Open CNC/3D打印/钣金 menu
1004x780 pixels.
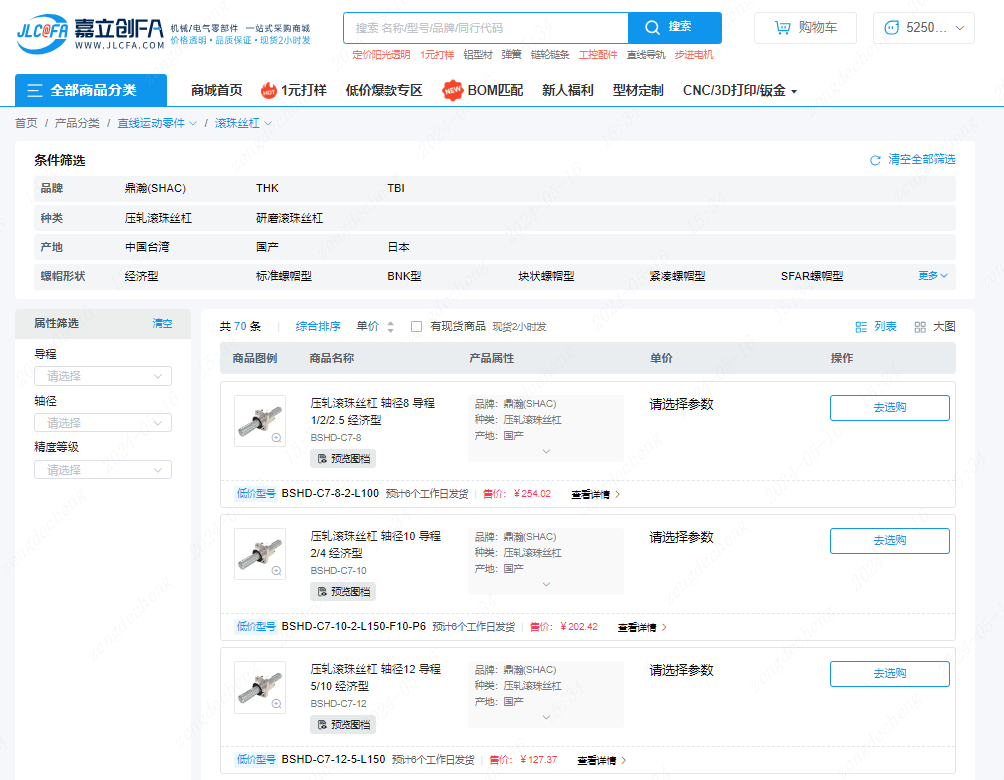click(x=740, y=90)
